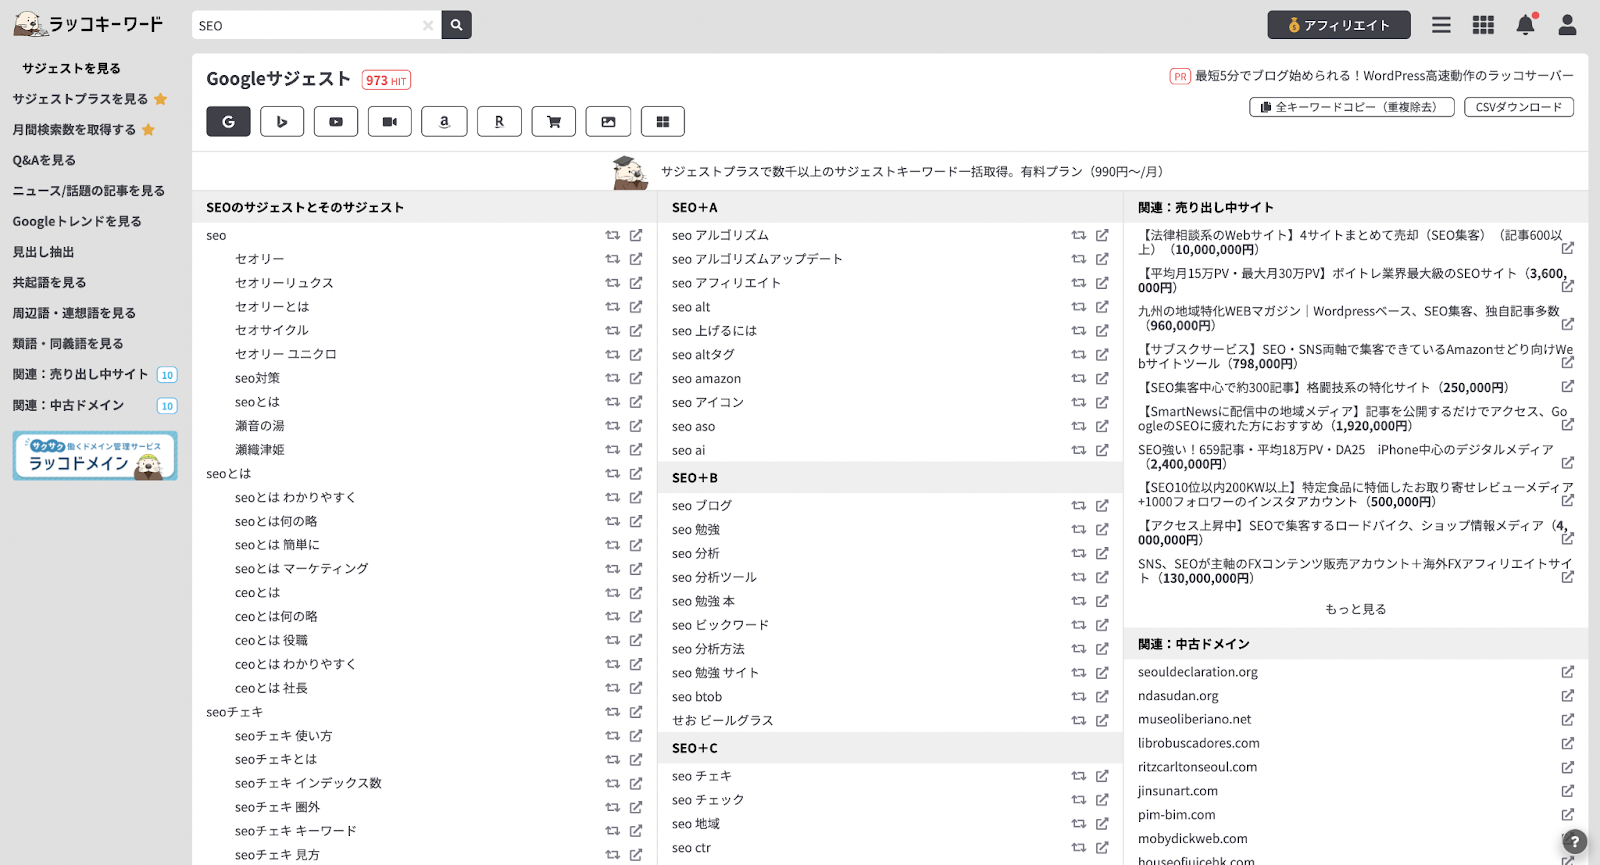
Task: Click the keyword seoチェキ 圏外
Action: pyautogui.click(x=277, y=807)
